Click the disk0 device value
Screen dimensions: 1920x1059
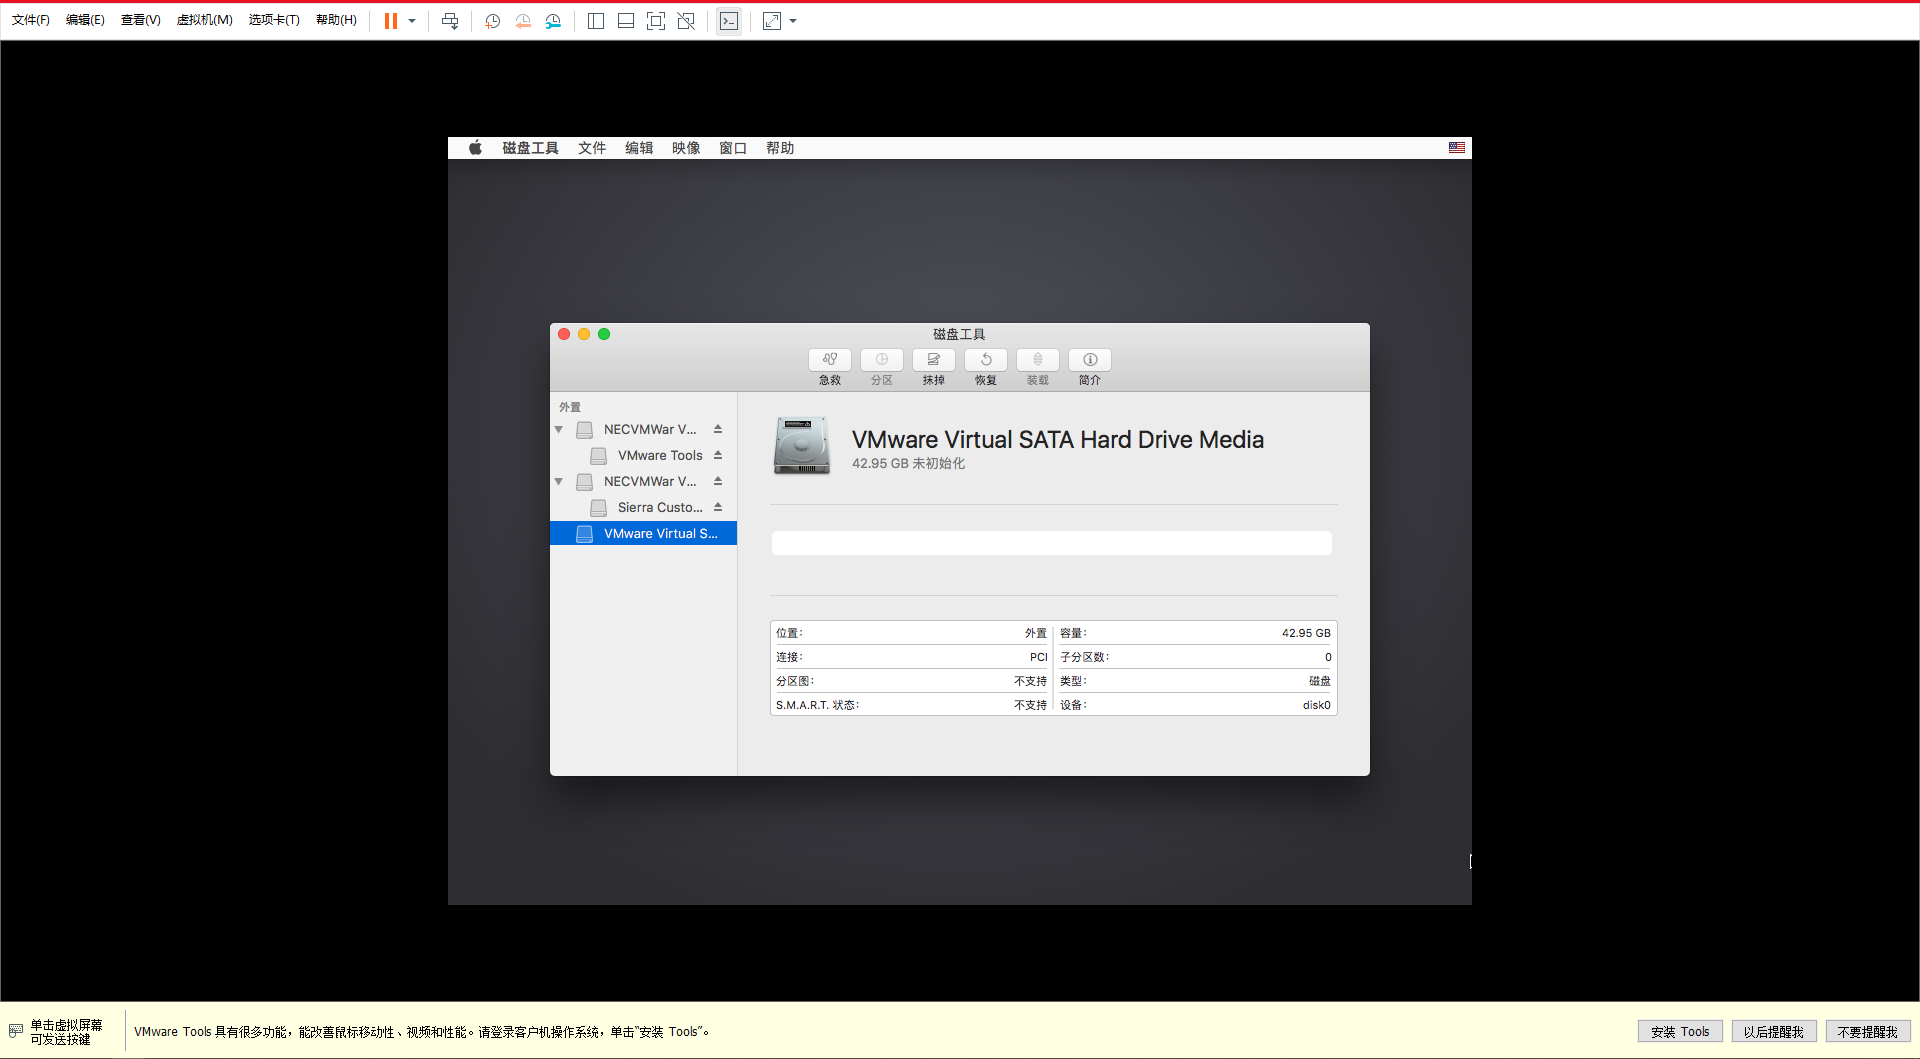click(x=1317, y=705)
